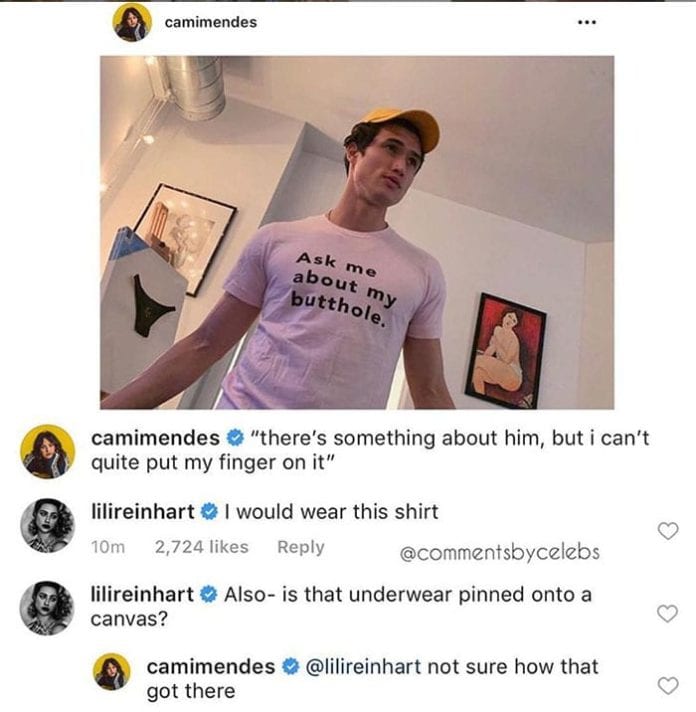This screenshot has height=712, width=696.
Task: Open lilireinhart avatar on second comment
Action: (47, 608)
